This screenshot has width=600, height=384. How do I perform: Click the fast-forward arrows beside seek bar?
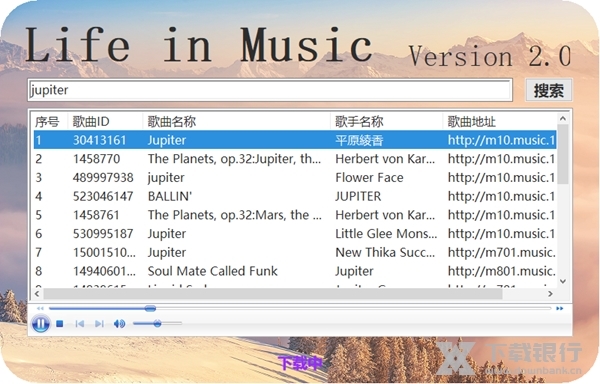point(560,308)
